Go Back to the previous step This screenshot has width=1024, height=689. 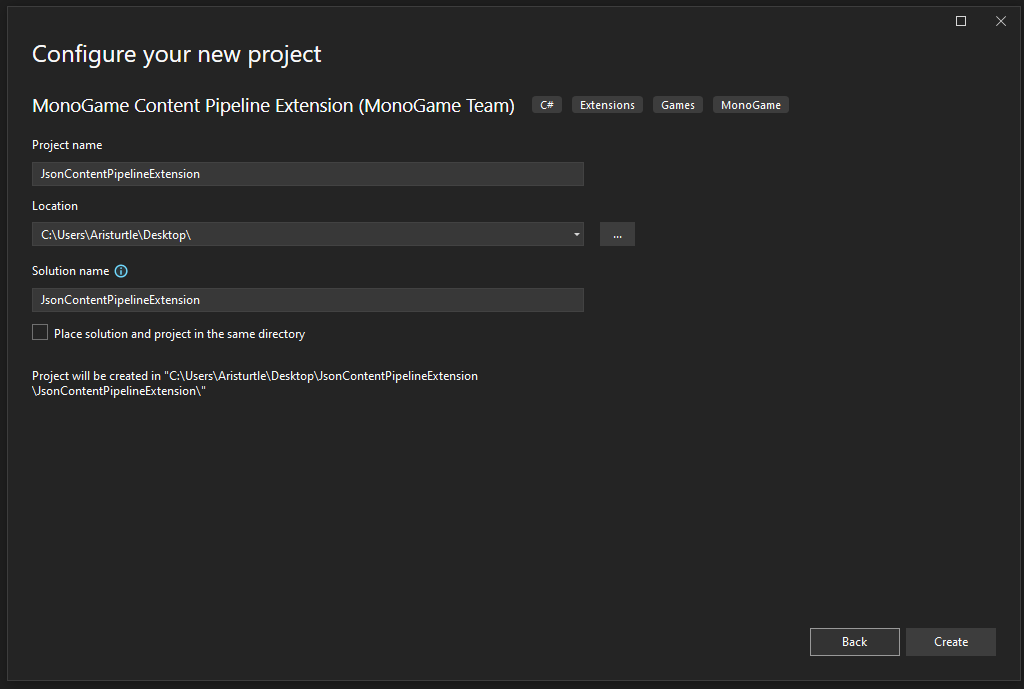tap(855, 642)
